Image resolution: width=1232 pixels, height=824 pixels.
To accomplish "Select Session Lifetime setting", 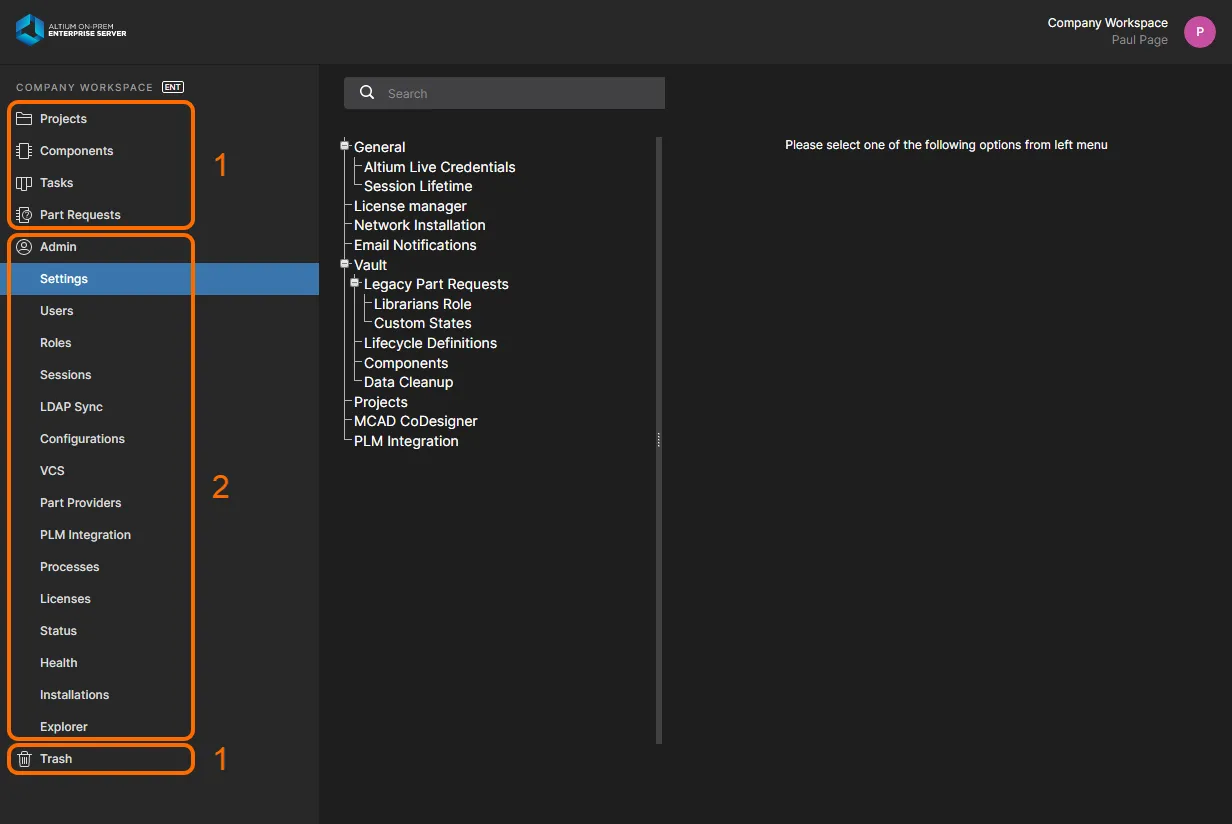I will 418,186.
